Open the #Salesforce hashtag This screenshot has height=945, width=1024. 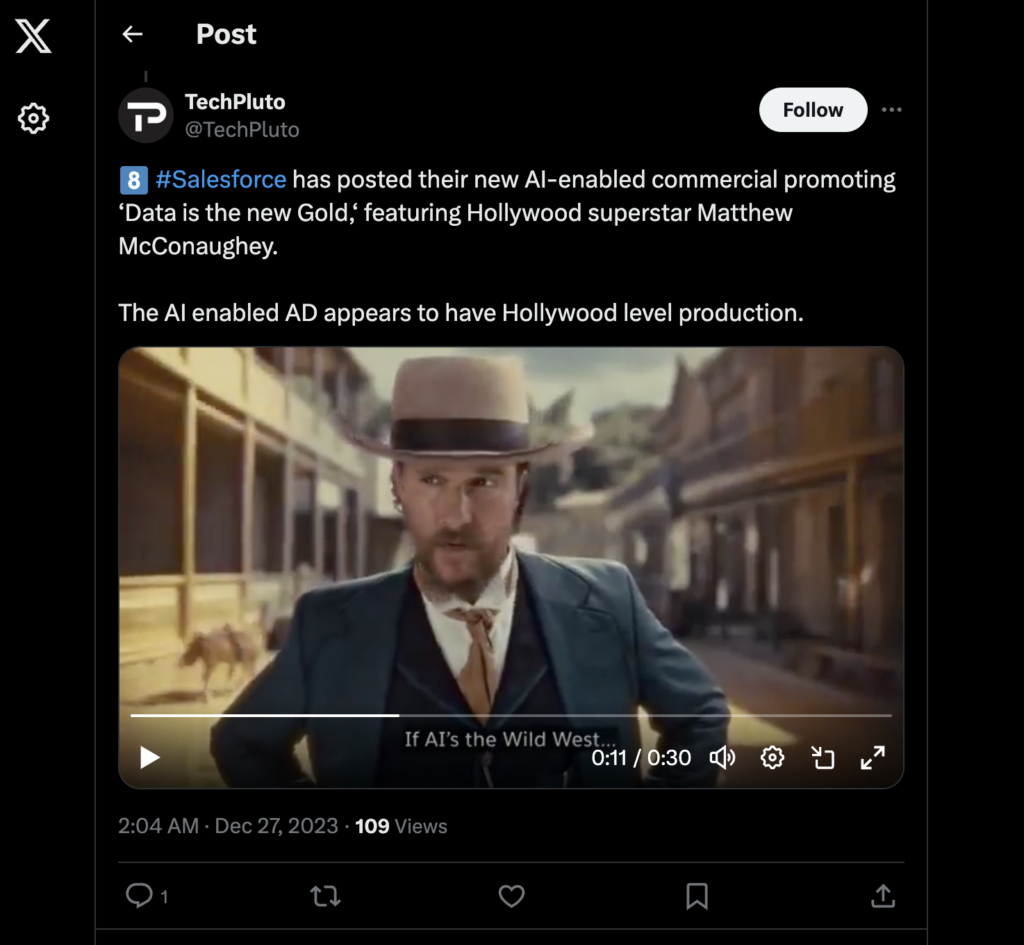[x=221, y=180]
